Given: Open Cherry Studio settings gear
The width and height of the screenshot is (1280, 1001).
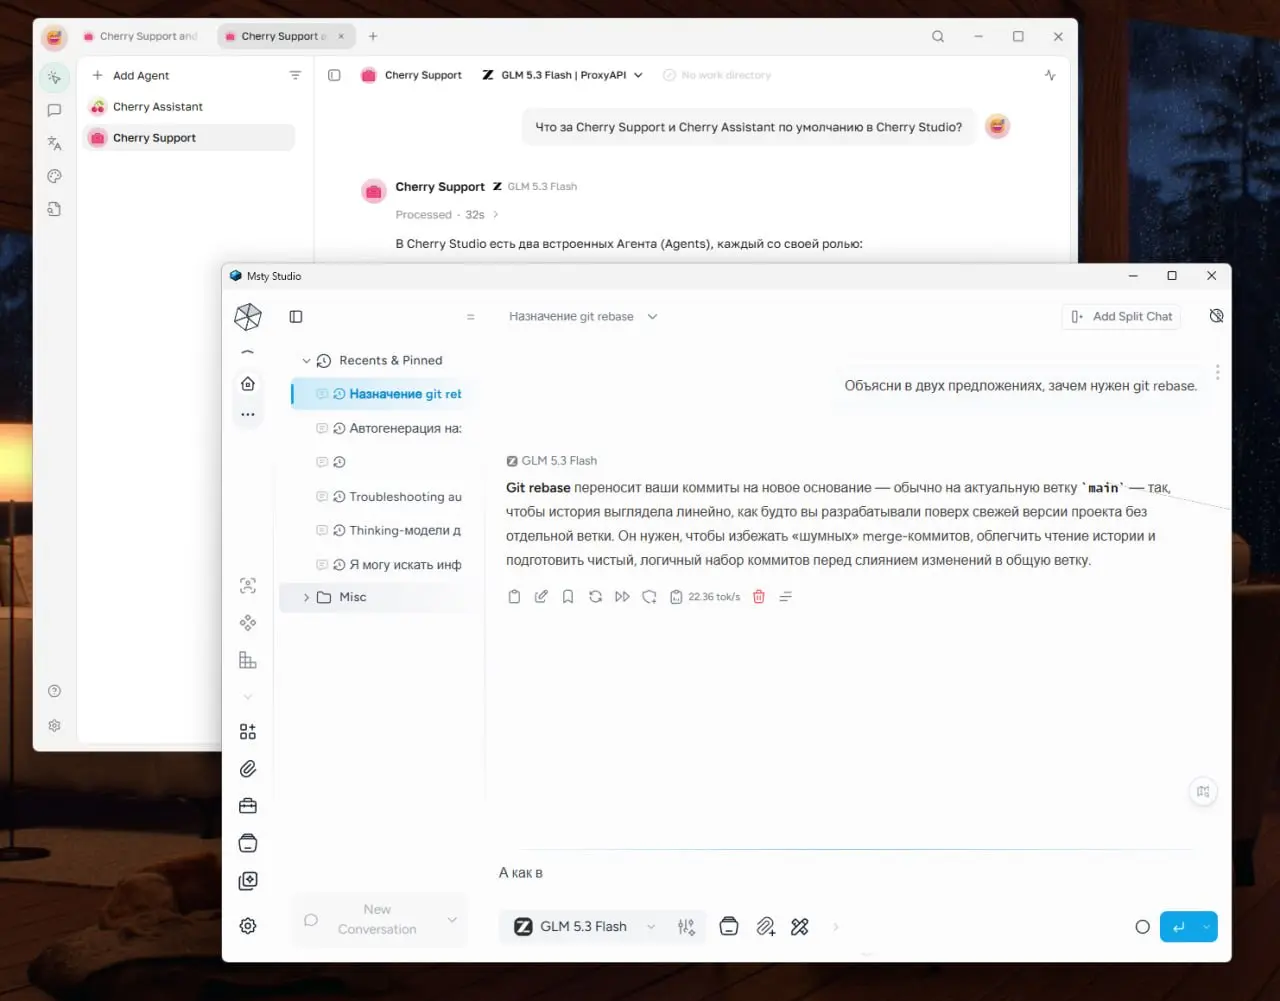Looking at the screenshot, I should (x=54, y=725).
